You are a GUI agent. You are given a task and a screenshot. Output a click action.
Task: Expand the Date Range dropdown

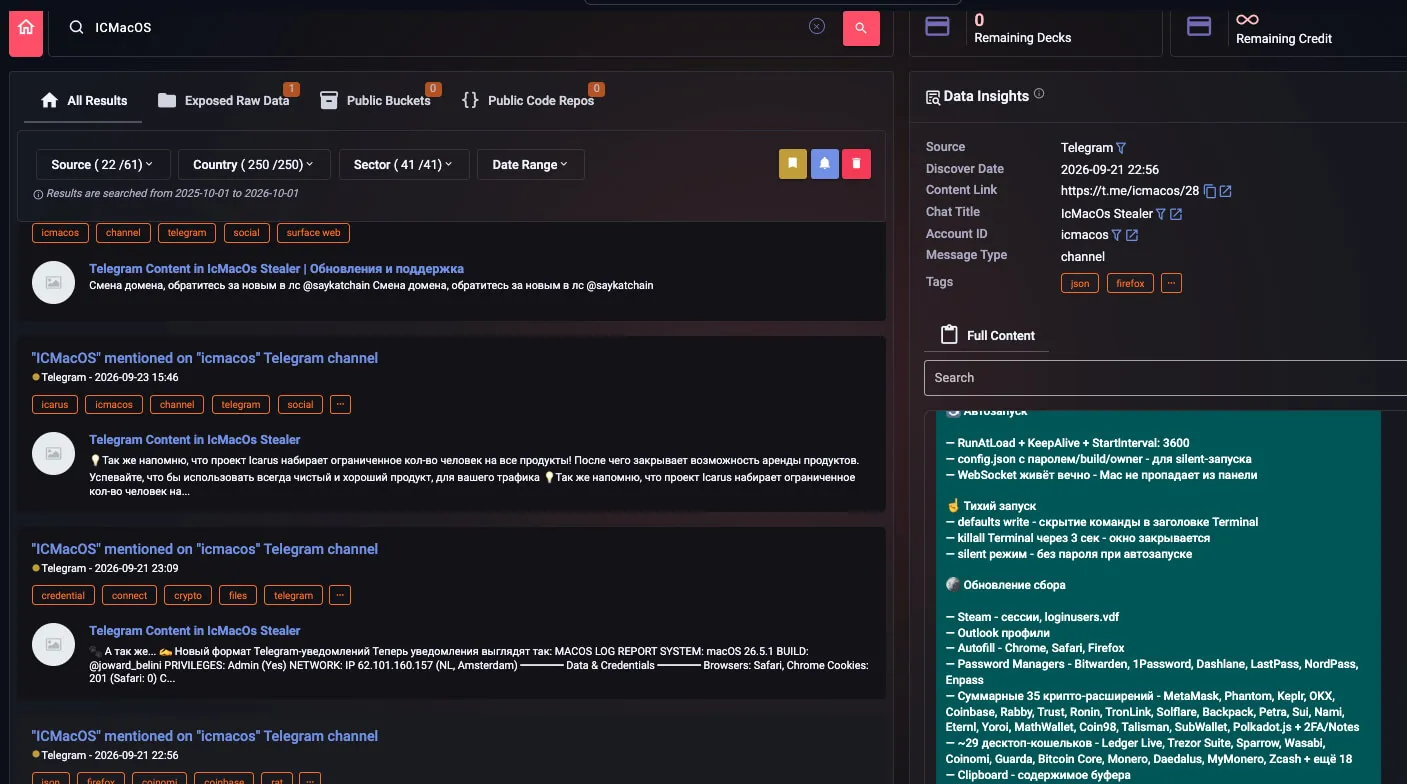[x=531, y=165]
